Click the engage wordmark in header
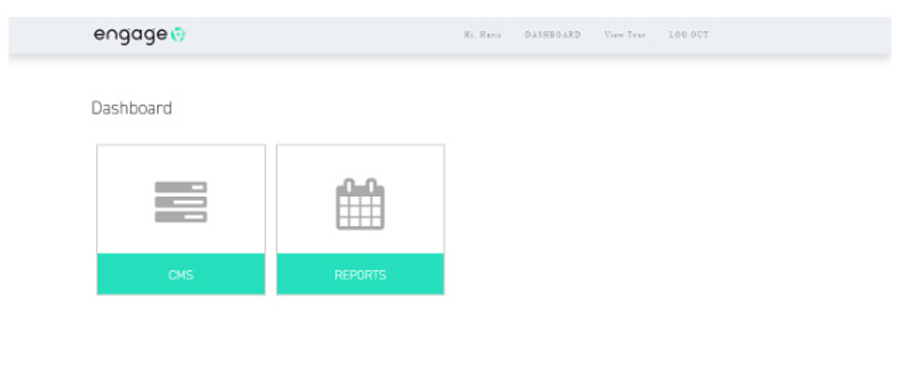Viewport: 900px width, 369px height. click(x=130, y=36)
